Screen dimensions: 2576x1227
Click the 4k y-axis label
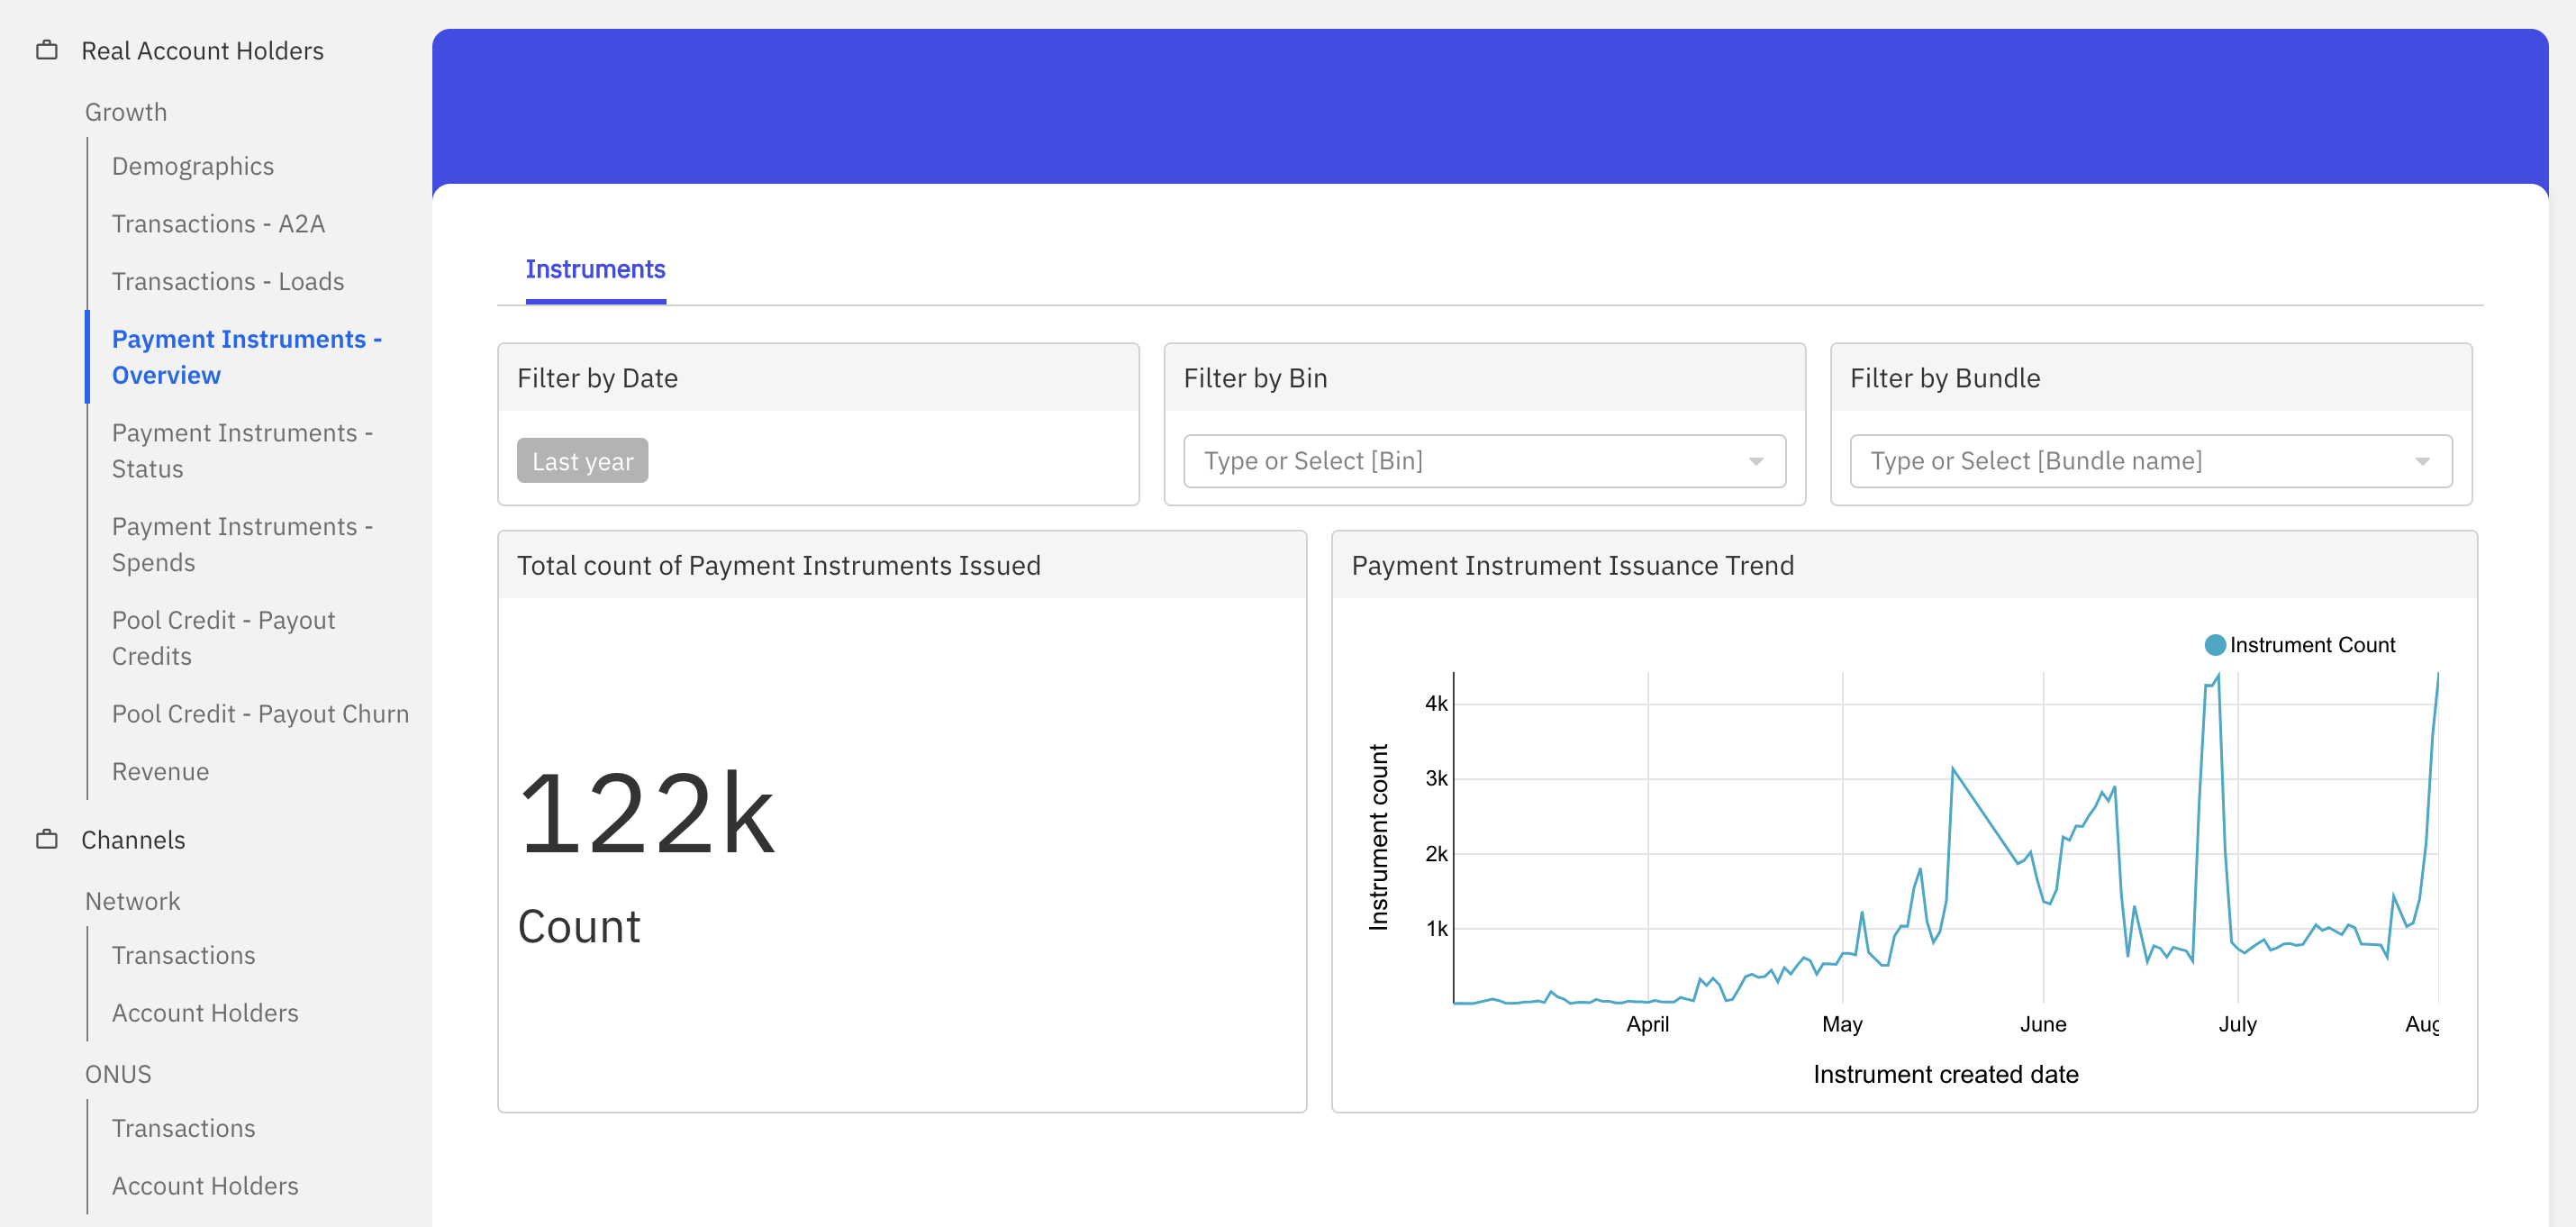pos(1436,703)
